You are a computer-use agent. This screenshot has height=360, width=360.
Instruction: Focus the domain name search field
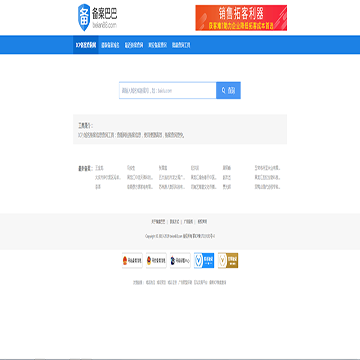pos(168,90)
